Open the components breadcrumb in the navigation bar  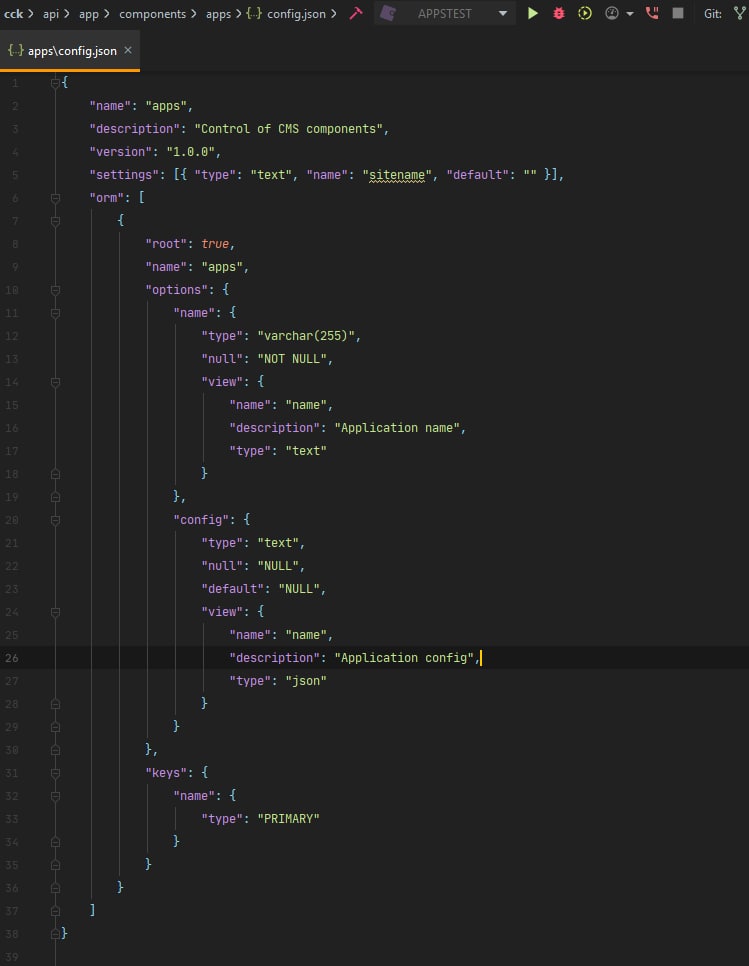click(x=152, y=14)
